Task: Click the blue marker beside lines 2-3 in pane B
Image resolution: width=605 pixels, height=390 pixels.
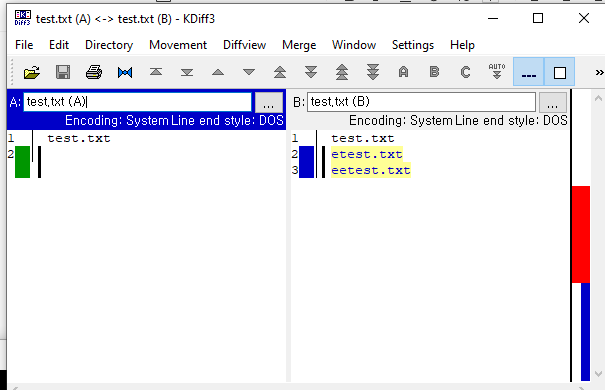Action: [x=306, y=162]
